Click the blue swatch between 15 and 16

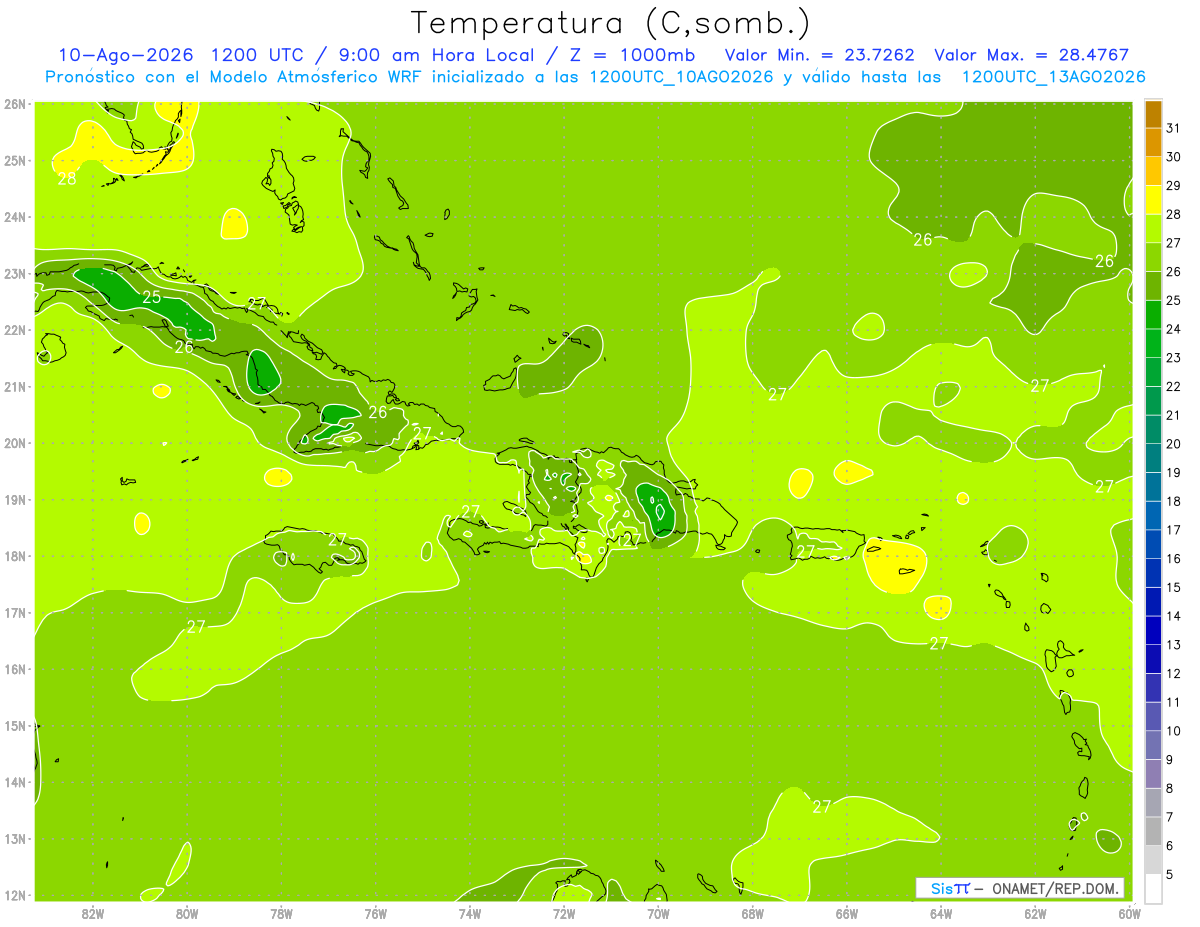(1153, 573)
